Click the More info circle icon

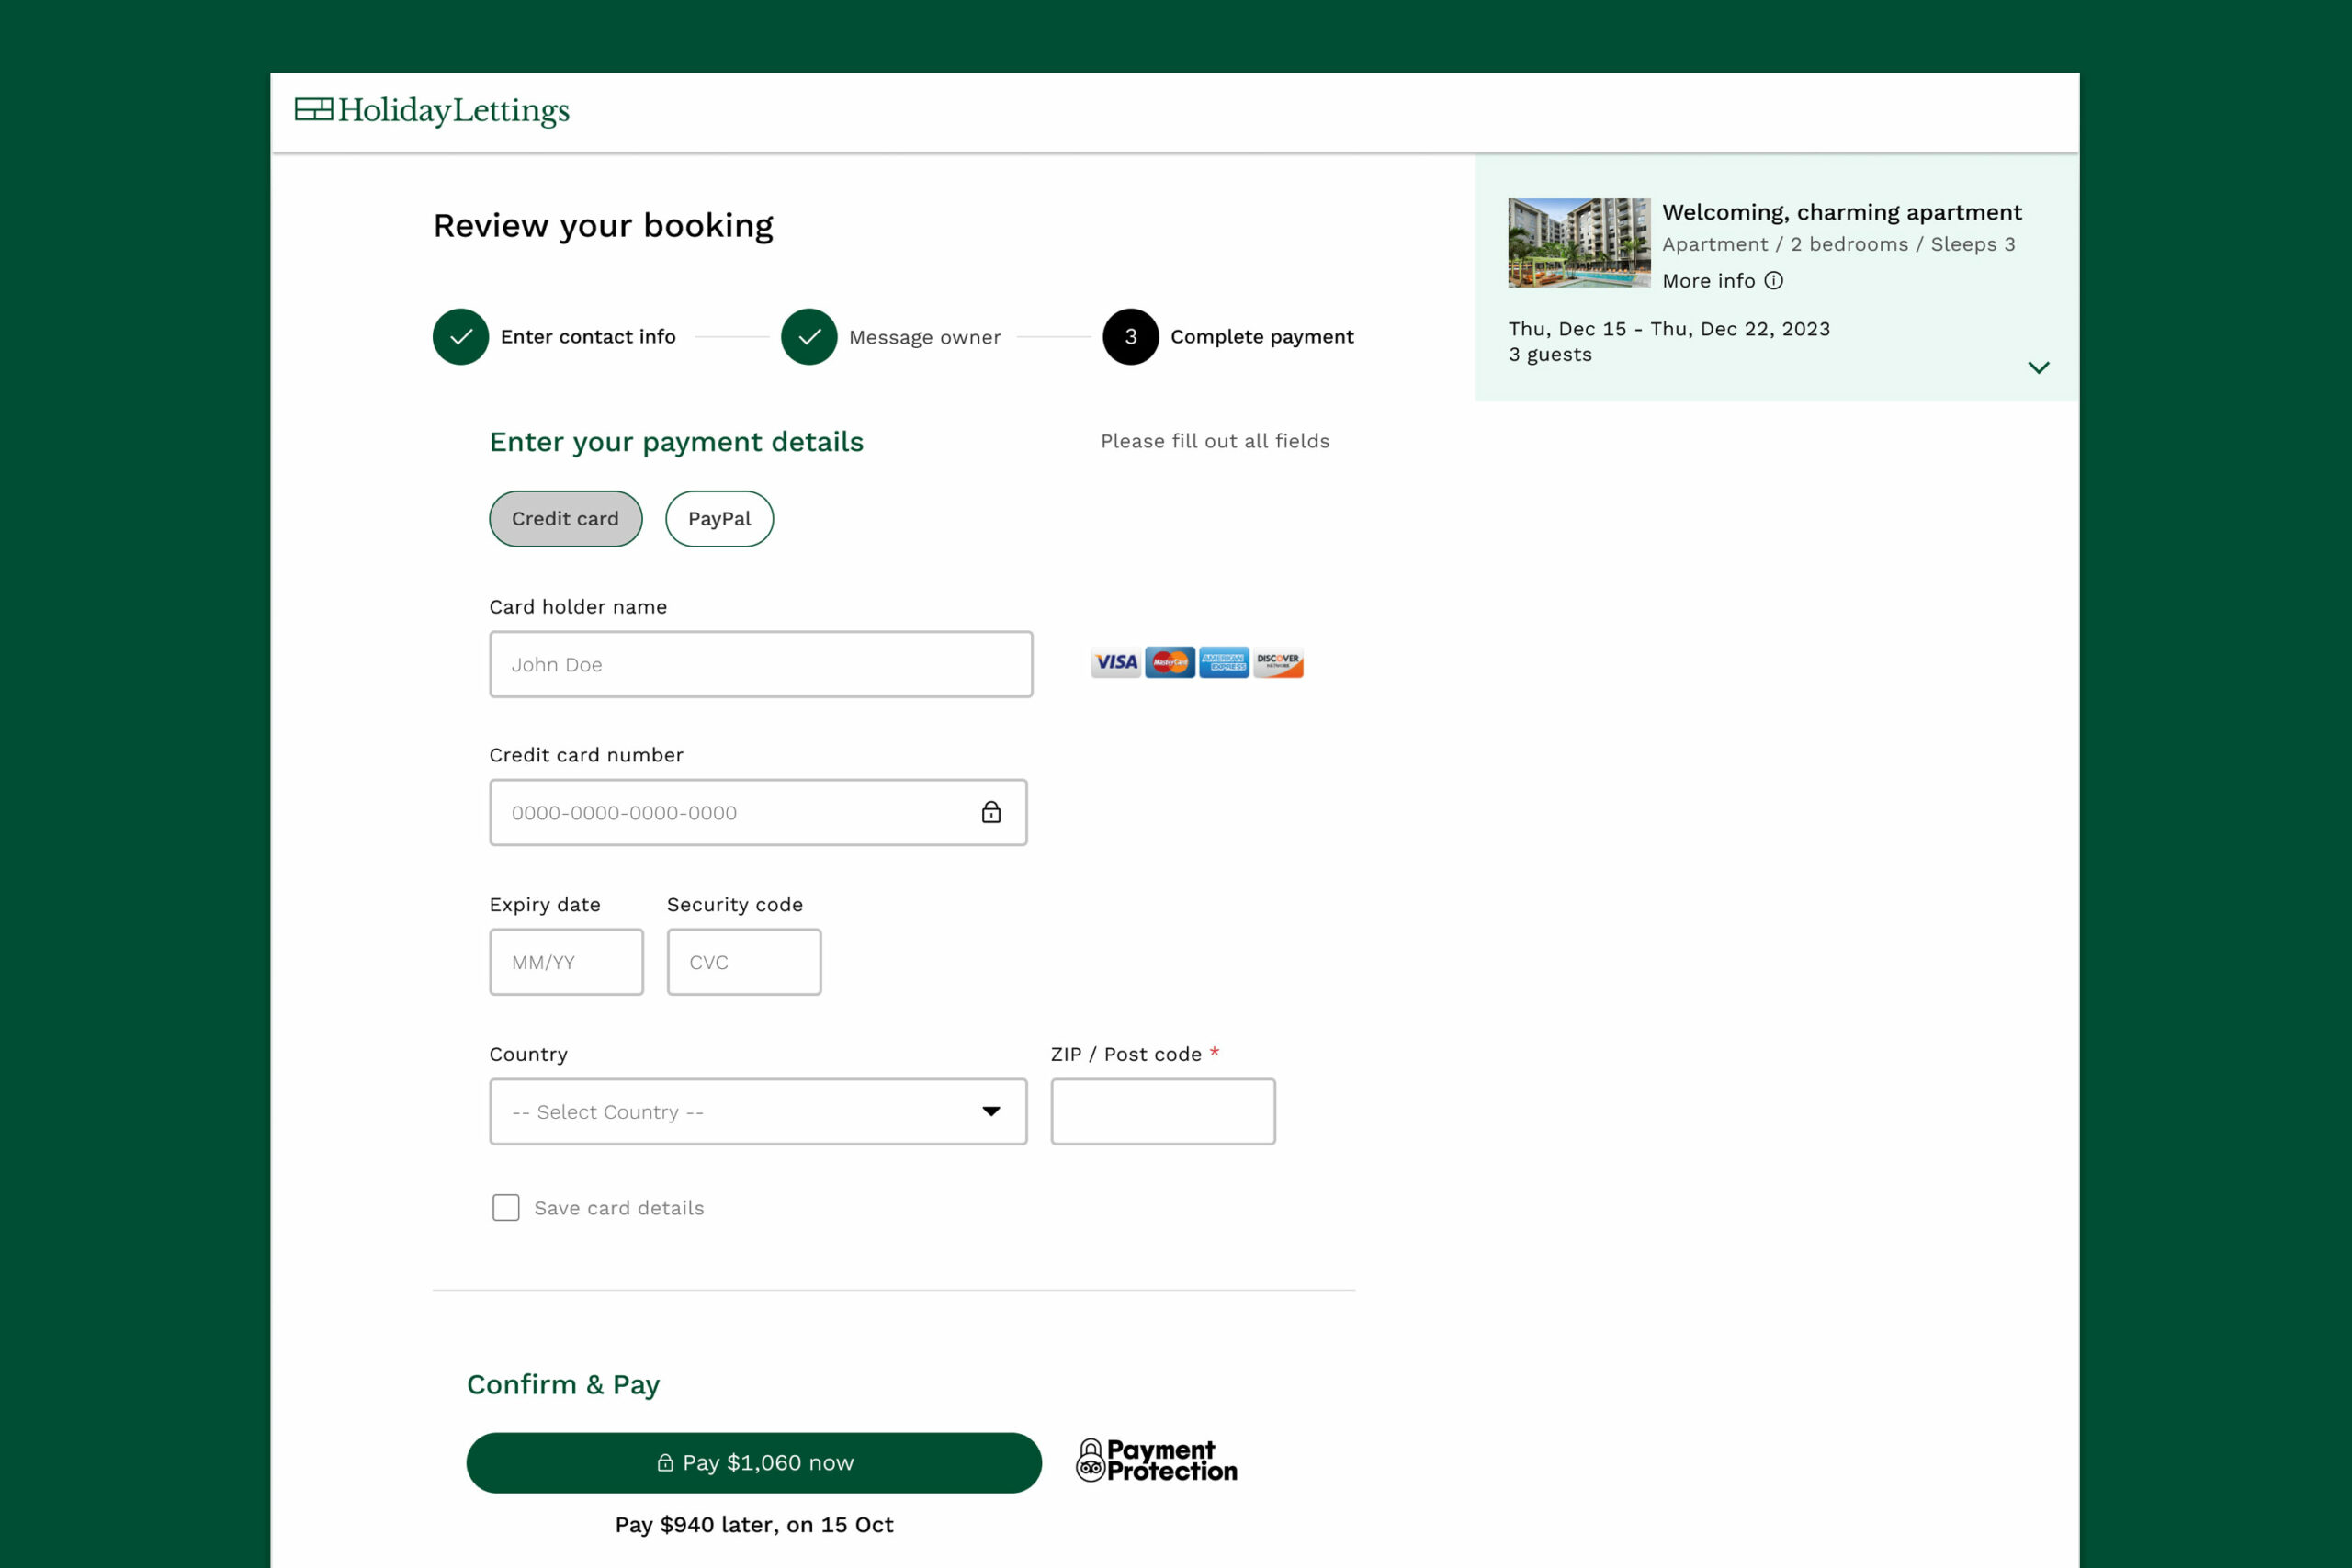[1773, 281]
